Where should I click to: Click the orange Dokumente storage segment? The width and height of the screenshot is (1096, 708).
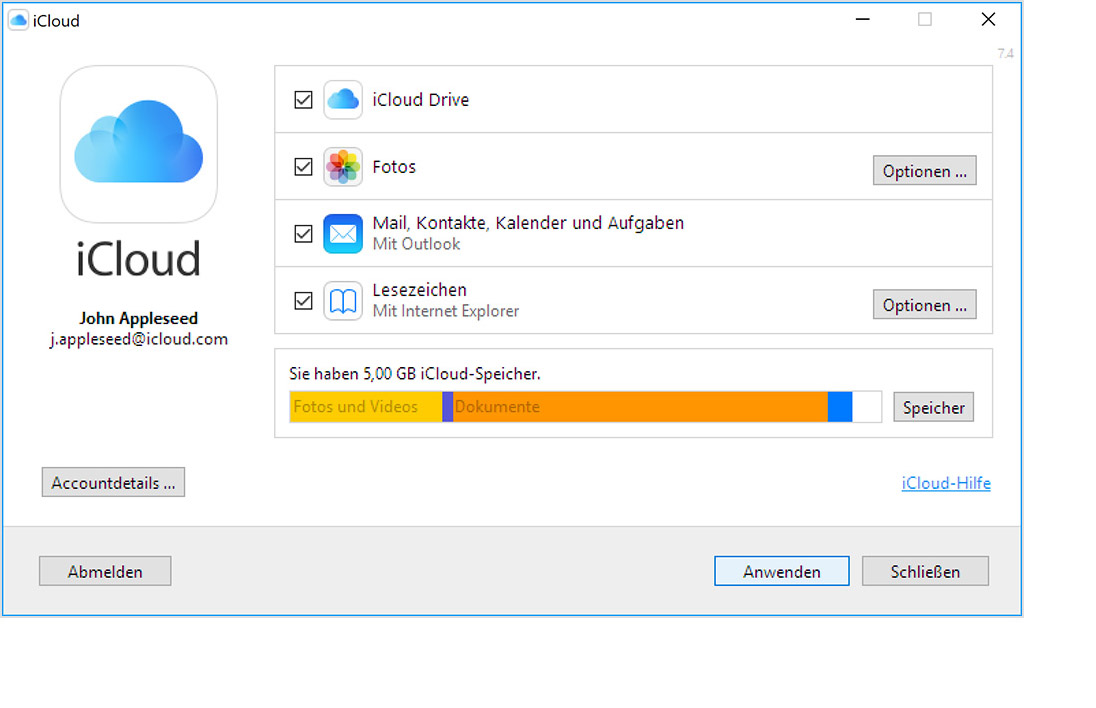click(x=640, y=407)
